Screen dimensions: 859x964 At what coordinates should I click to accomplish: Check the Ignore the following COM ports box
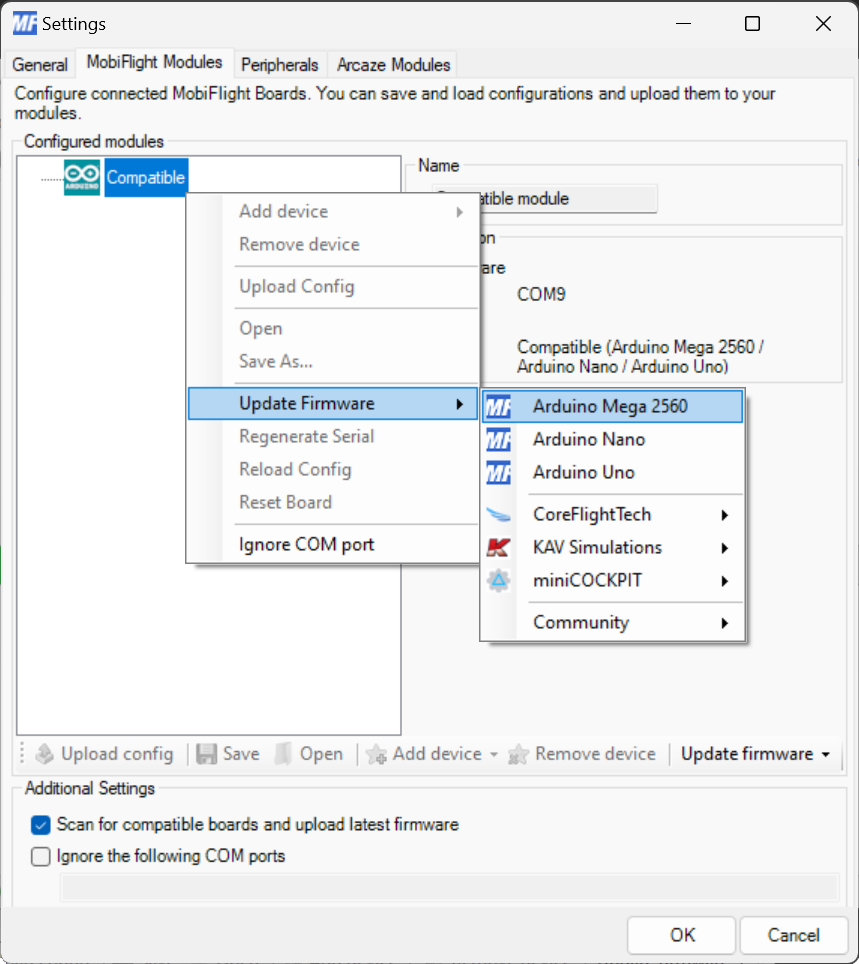(x=40, y=856)
